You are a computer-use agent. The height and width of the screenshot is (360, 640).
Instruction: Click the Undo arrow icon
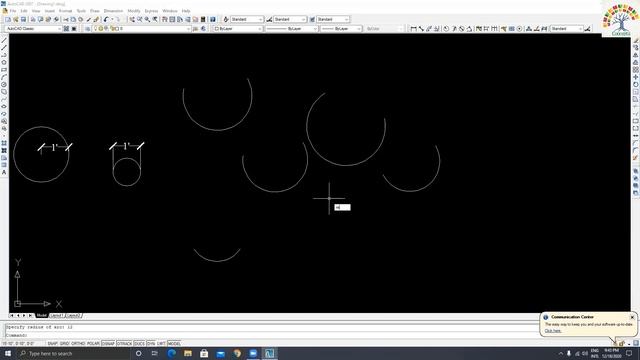coord(106,19)
